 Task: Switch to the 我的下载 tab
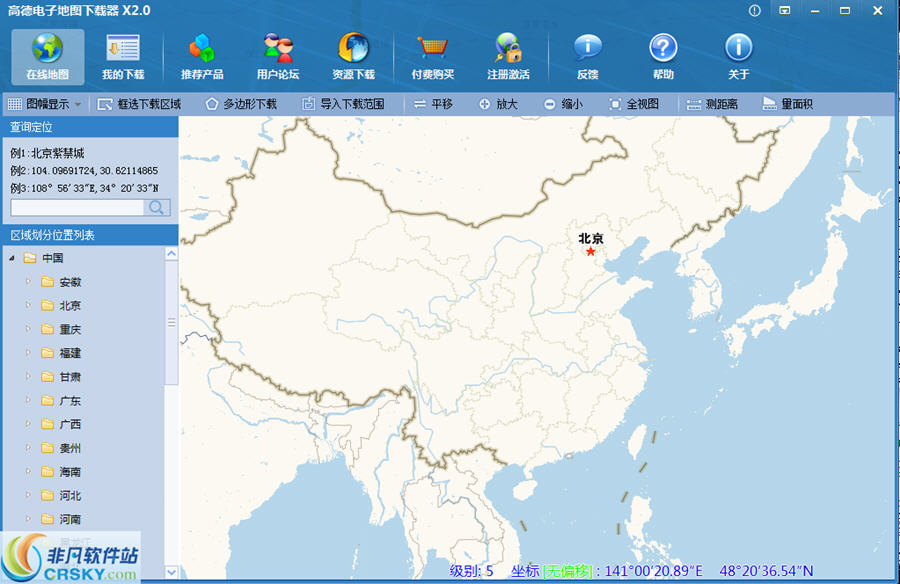122,55
